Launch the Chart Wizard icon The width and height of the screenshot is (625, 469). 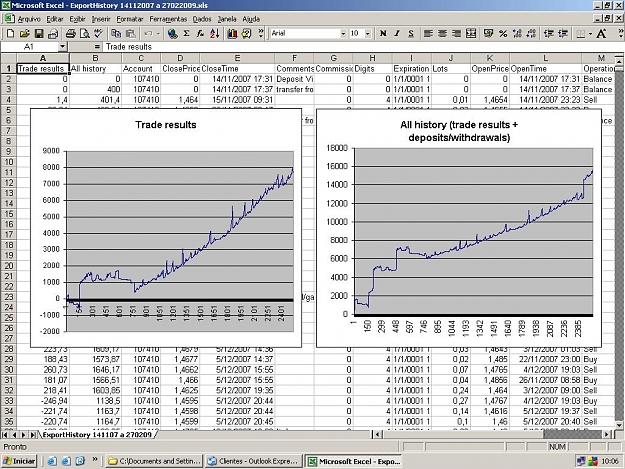[232, 33]
